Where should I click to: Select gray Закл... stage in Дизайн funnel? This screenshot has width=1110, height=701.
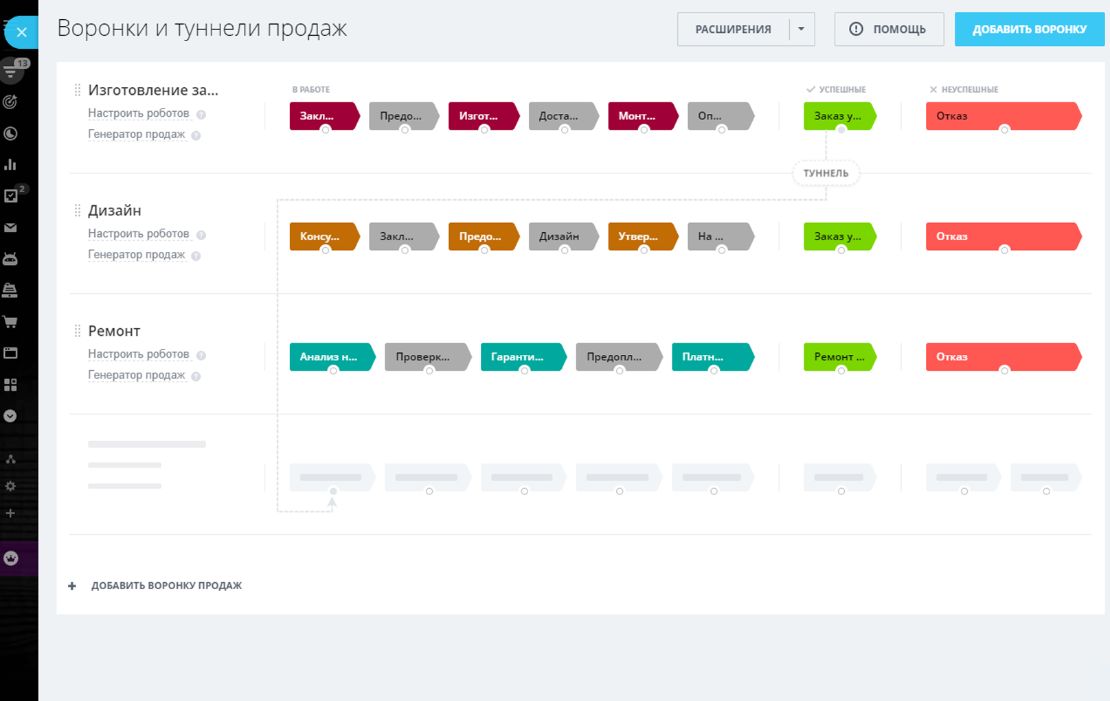pyautogui.click(x=404, y=236)
